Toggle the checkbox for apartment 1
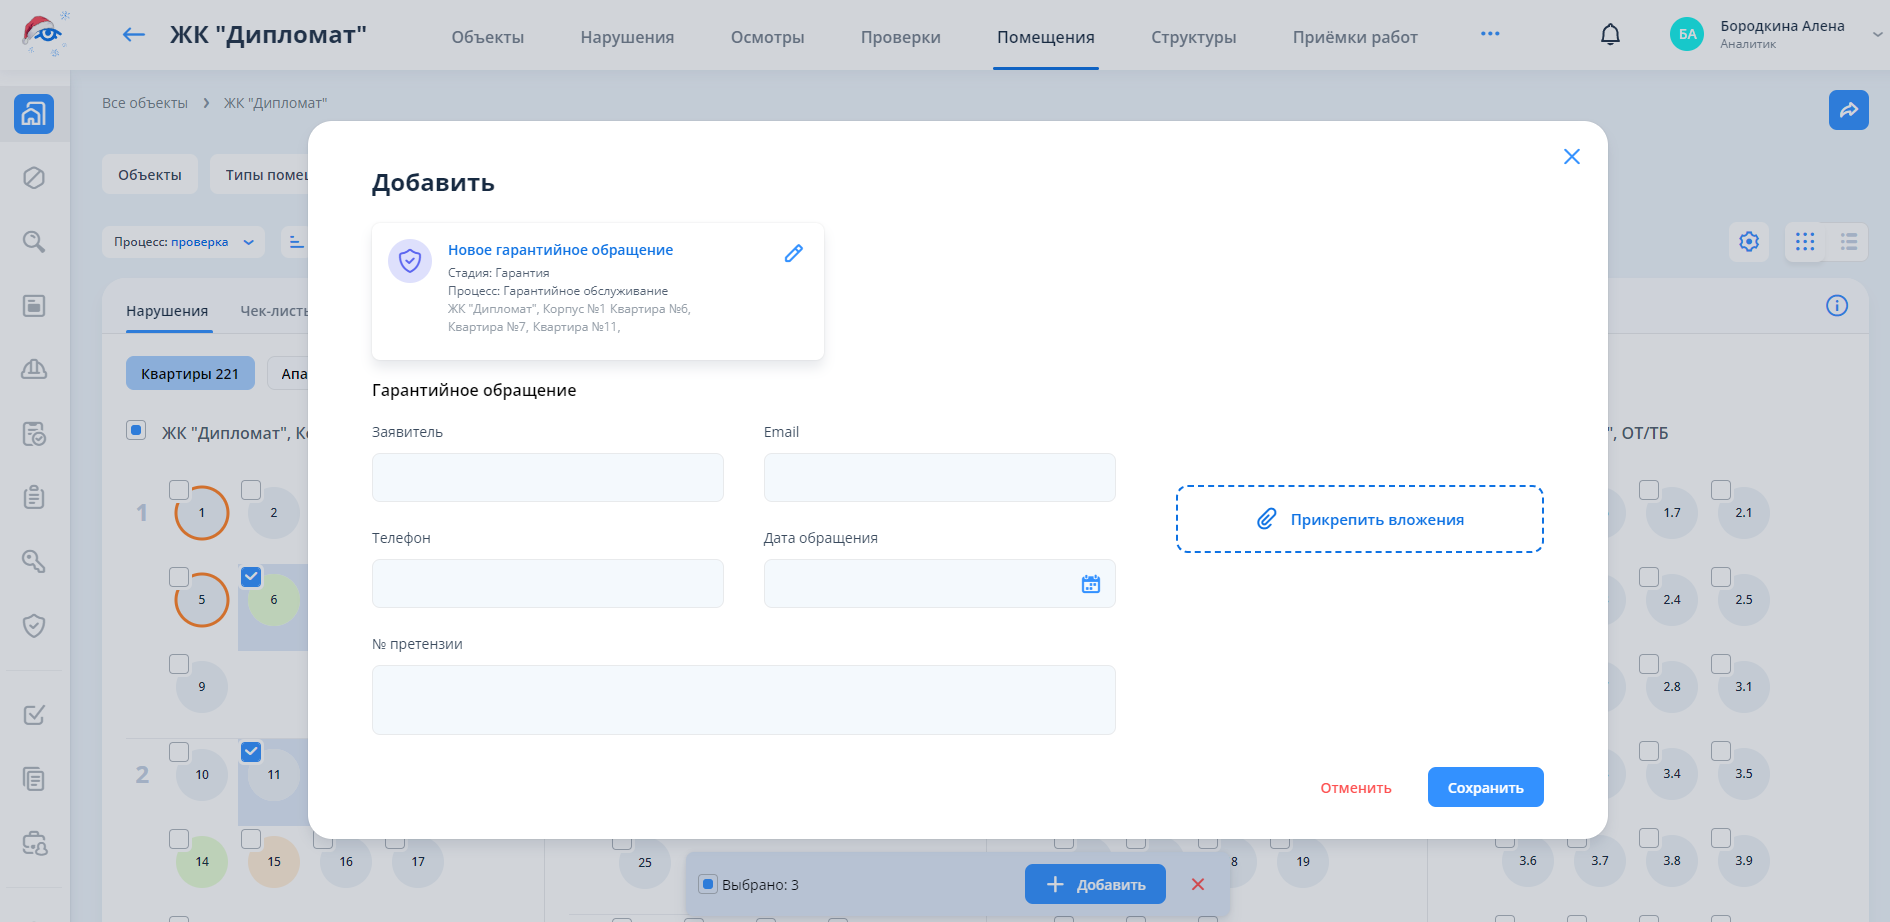 [x=179, y=490]
